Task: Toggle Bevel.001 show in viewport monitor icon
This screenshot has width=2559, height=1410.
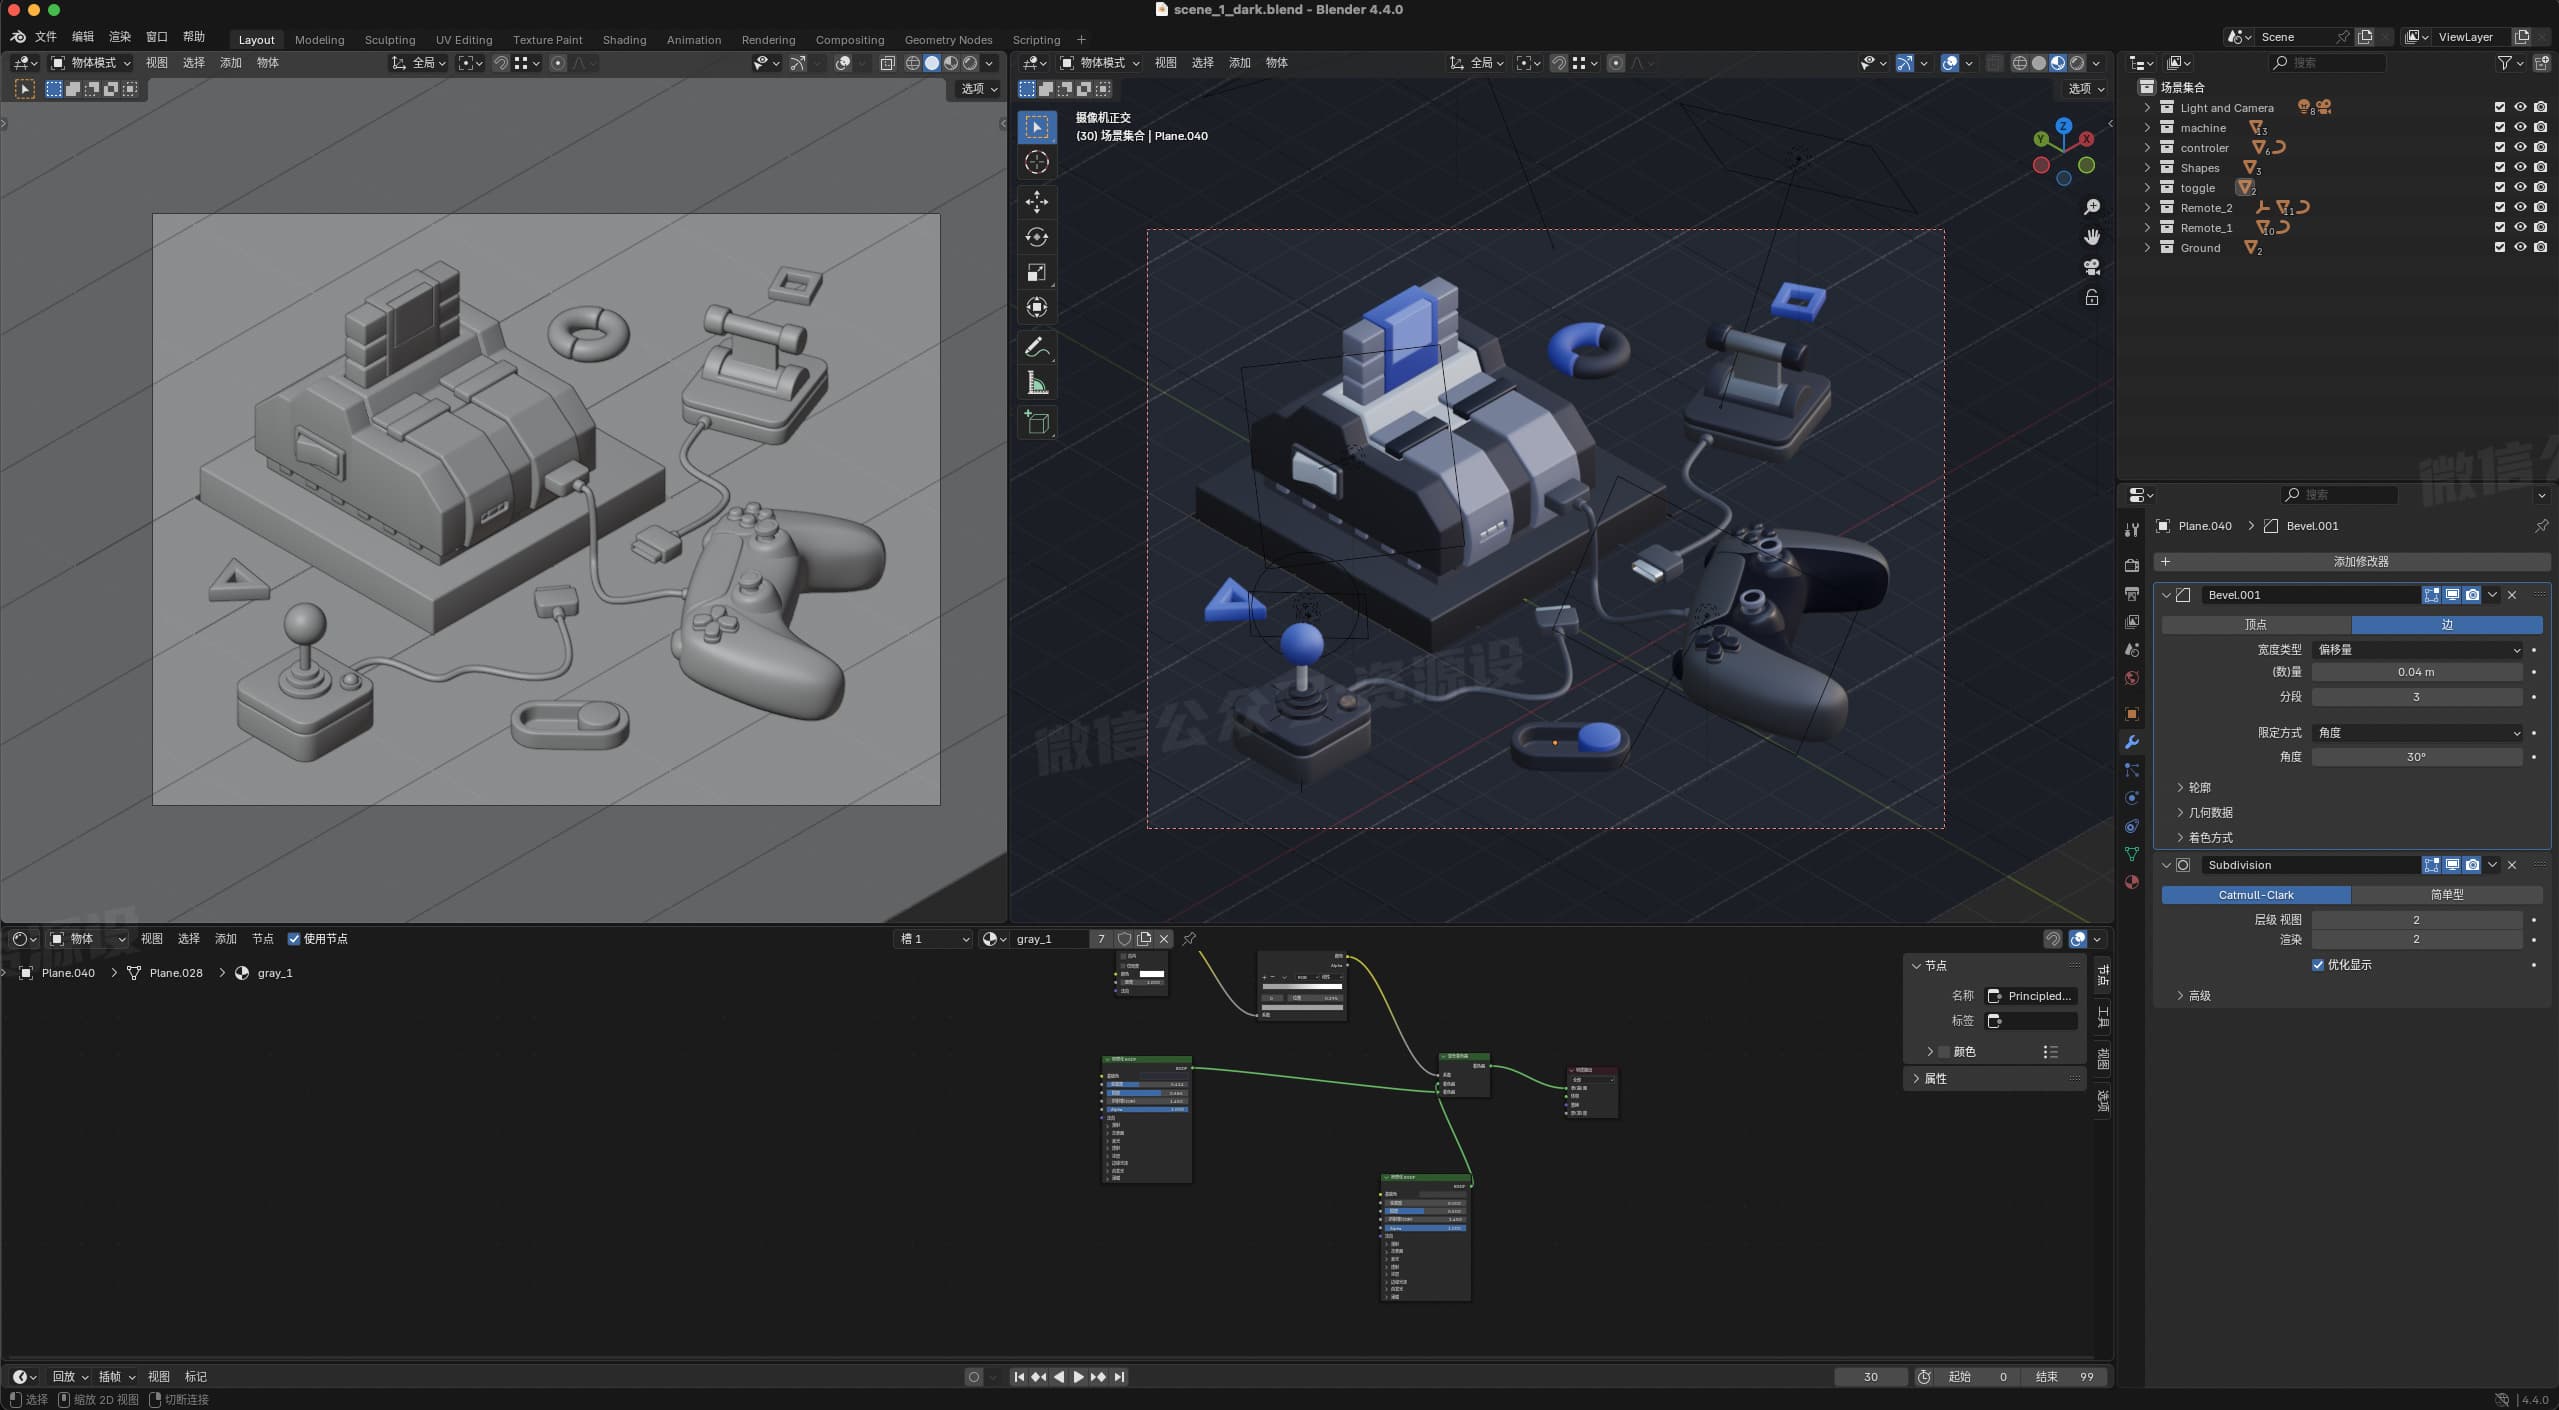Action: (2452, 595)
